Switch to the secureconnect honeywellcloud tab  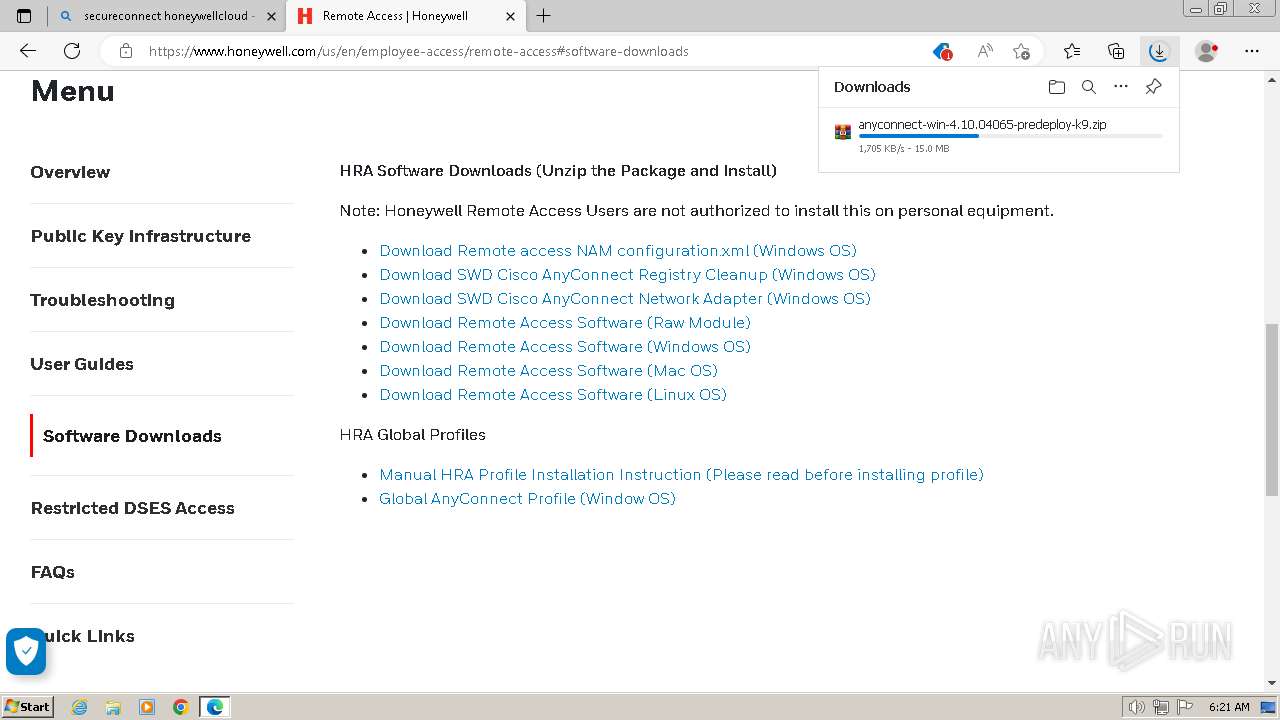[x=167, y=16]
